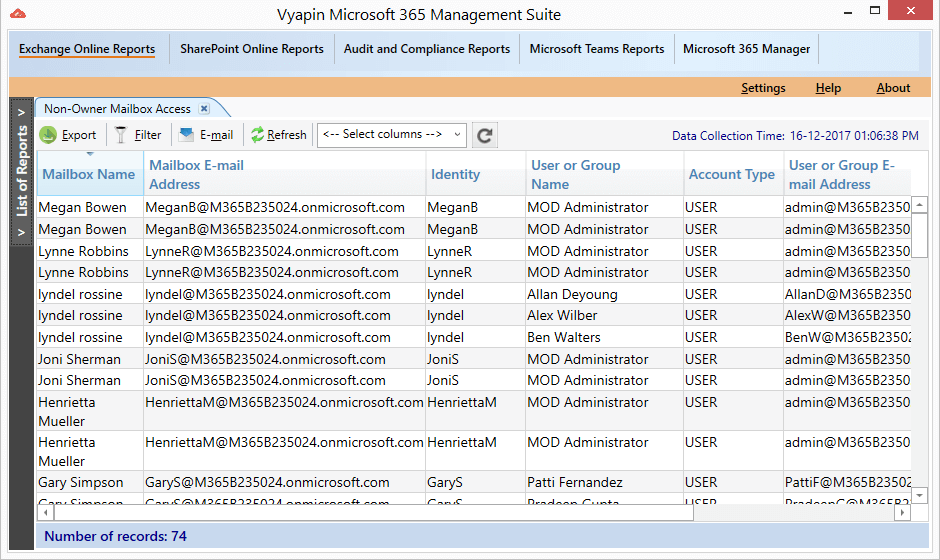Image resolution: width=940 pixels, height=560 pixels.
Task: Open the About link
Action: [893, 88]
